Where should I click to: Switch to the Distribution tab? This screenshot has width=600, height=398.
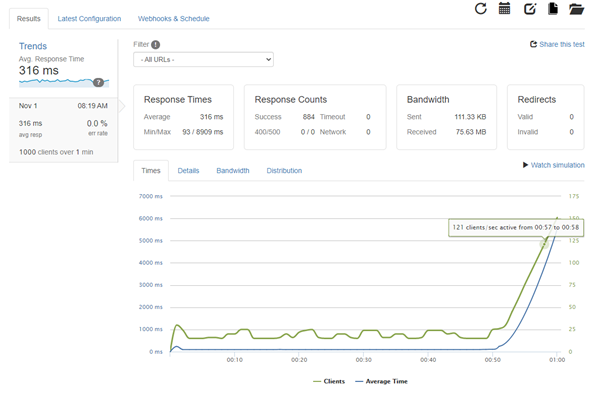[284, 171]
